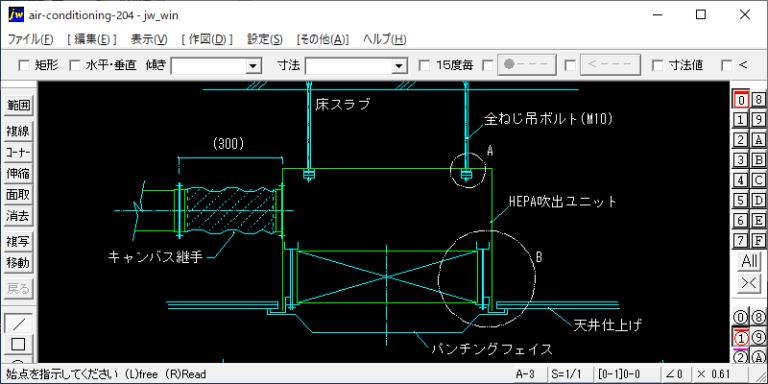Enable the 15度毎 checkbox
This screenshot has height=384, width=768.
[x=425, y=65]
